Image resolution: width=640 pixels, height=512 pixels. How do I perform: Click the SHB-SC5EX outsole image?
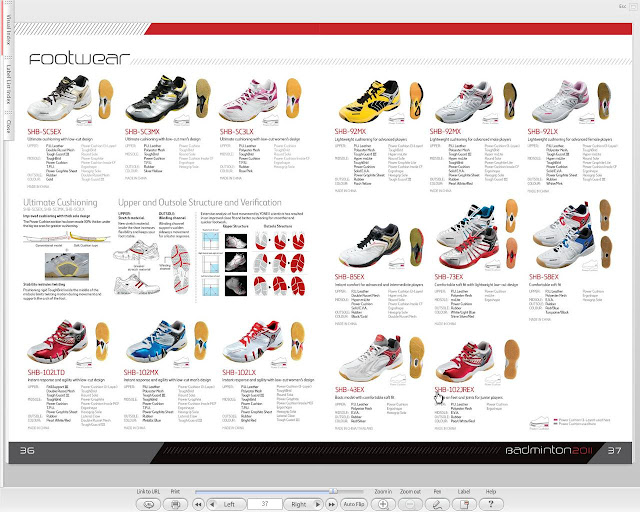106,99
